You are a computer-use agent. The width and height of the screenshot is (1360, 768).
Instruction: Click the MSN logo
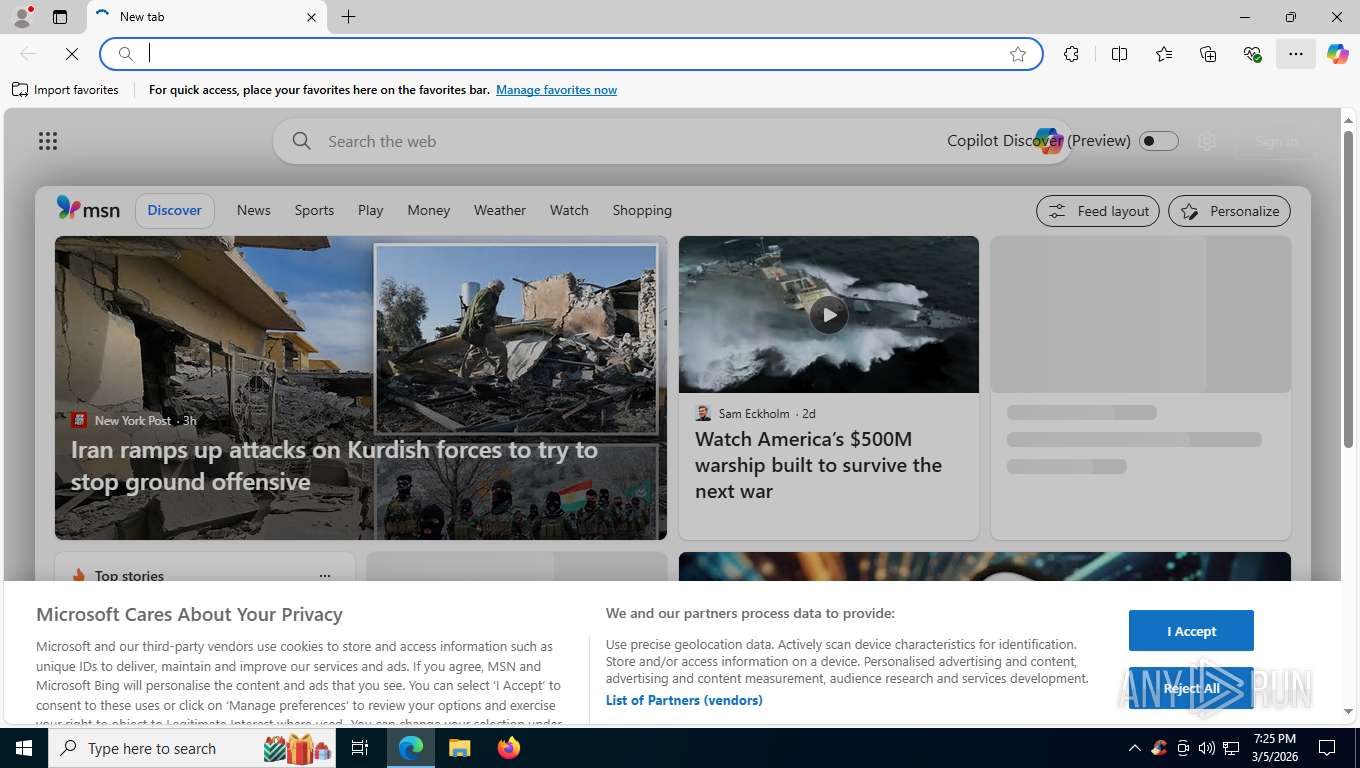pos(88,209)
